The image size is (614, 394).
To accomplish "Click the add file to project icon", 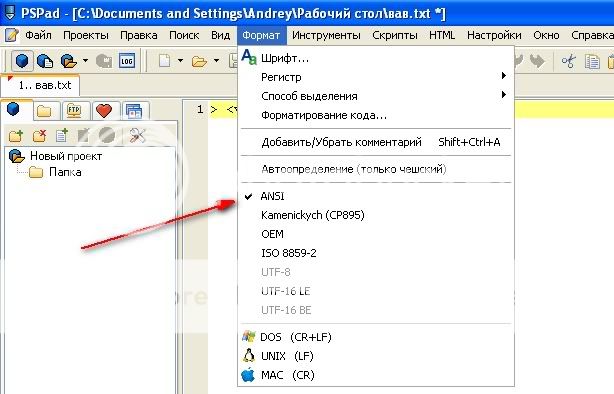I will pos(61,136).
